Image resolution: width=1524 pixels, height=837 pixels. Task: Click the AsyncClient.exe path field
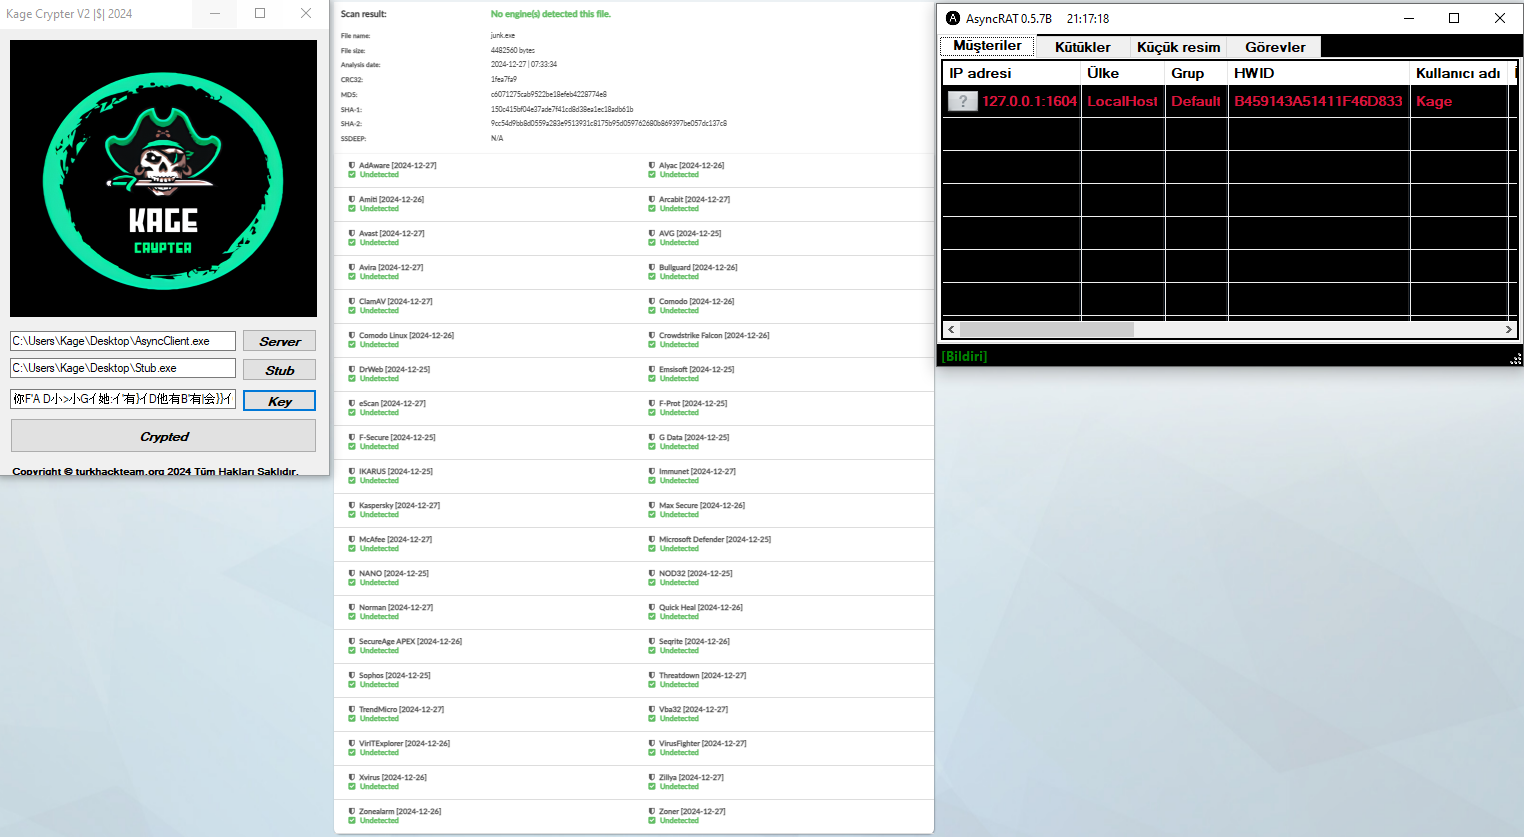point(123,341)
